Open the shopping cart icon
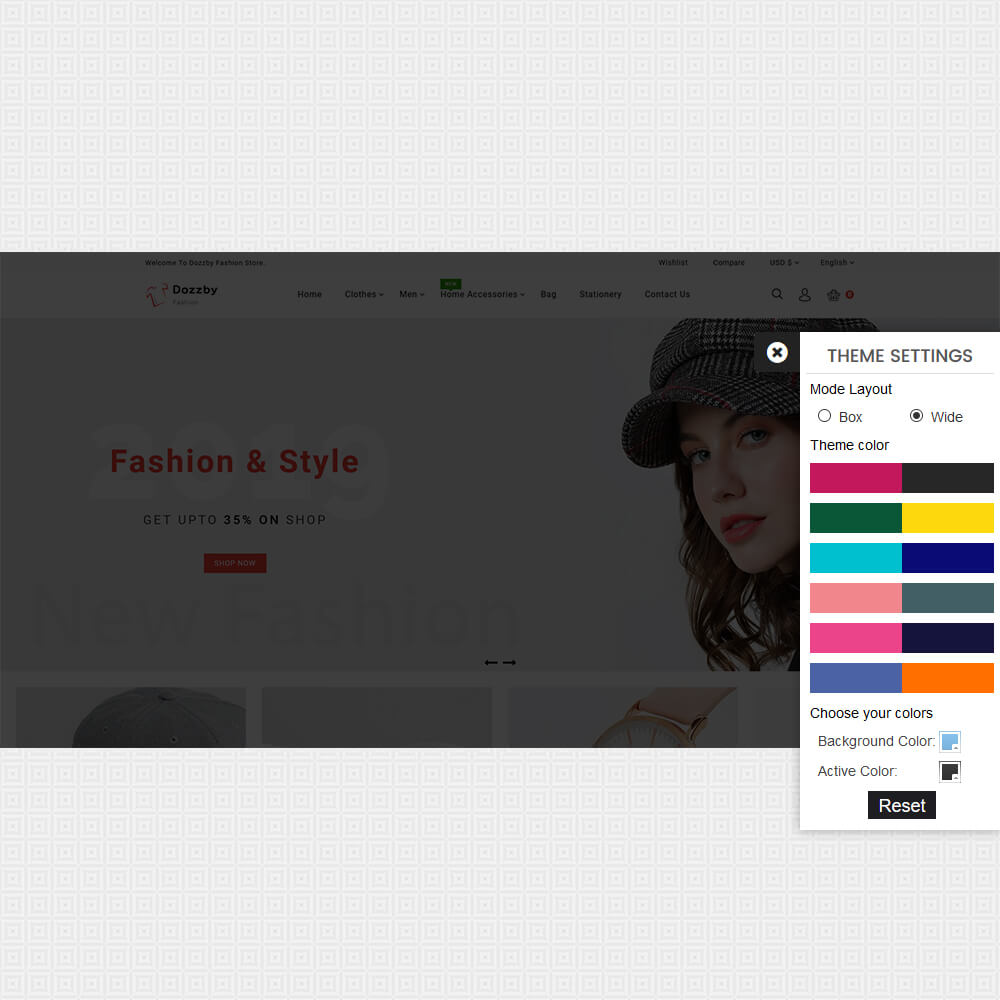This screenshot has height=1000, width=1000. (833, 294)
